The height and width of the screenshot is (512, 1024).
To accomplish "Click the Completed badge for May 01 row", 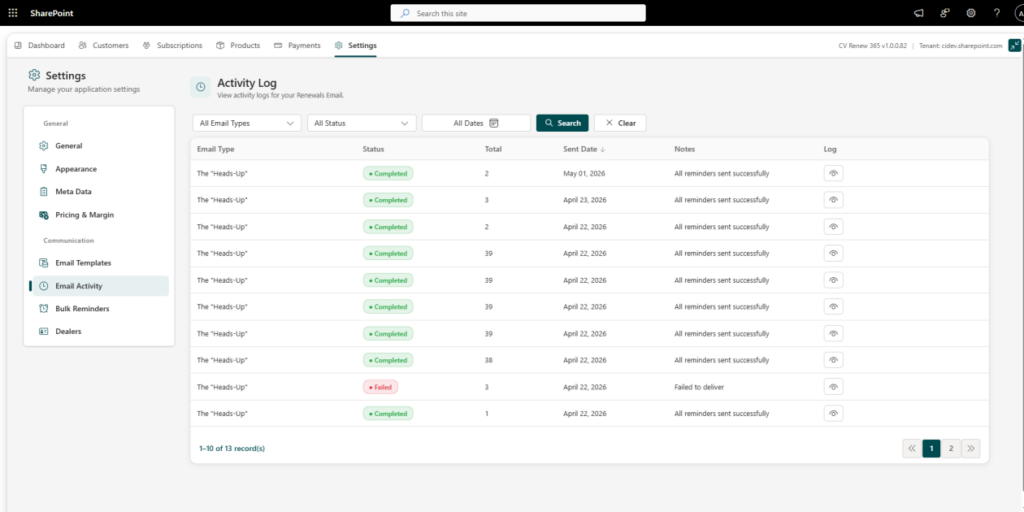I will [x=388, y=173].
